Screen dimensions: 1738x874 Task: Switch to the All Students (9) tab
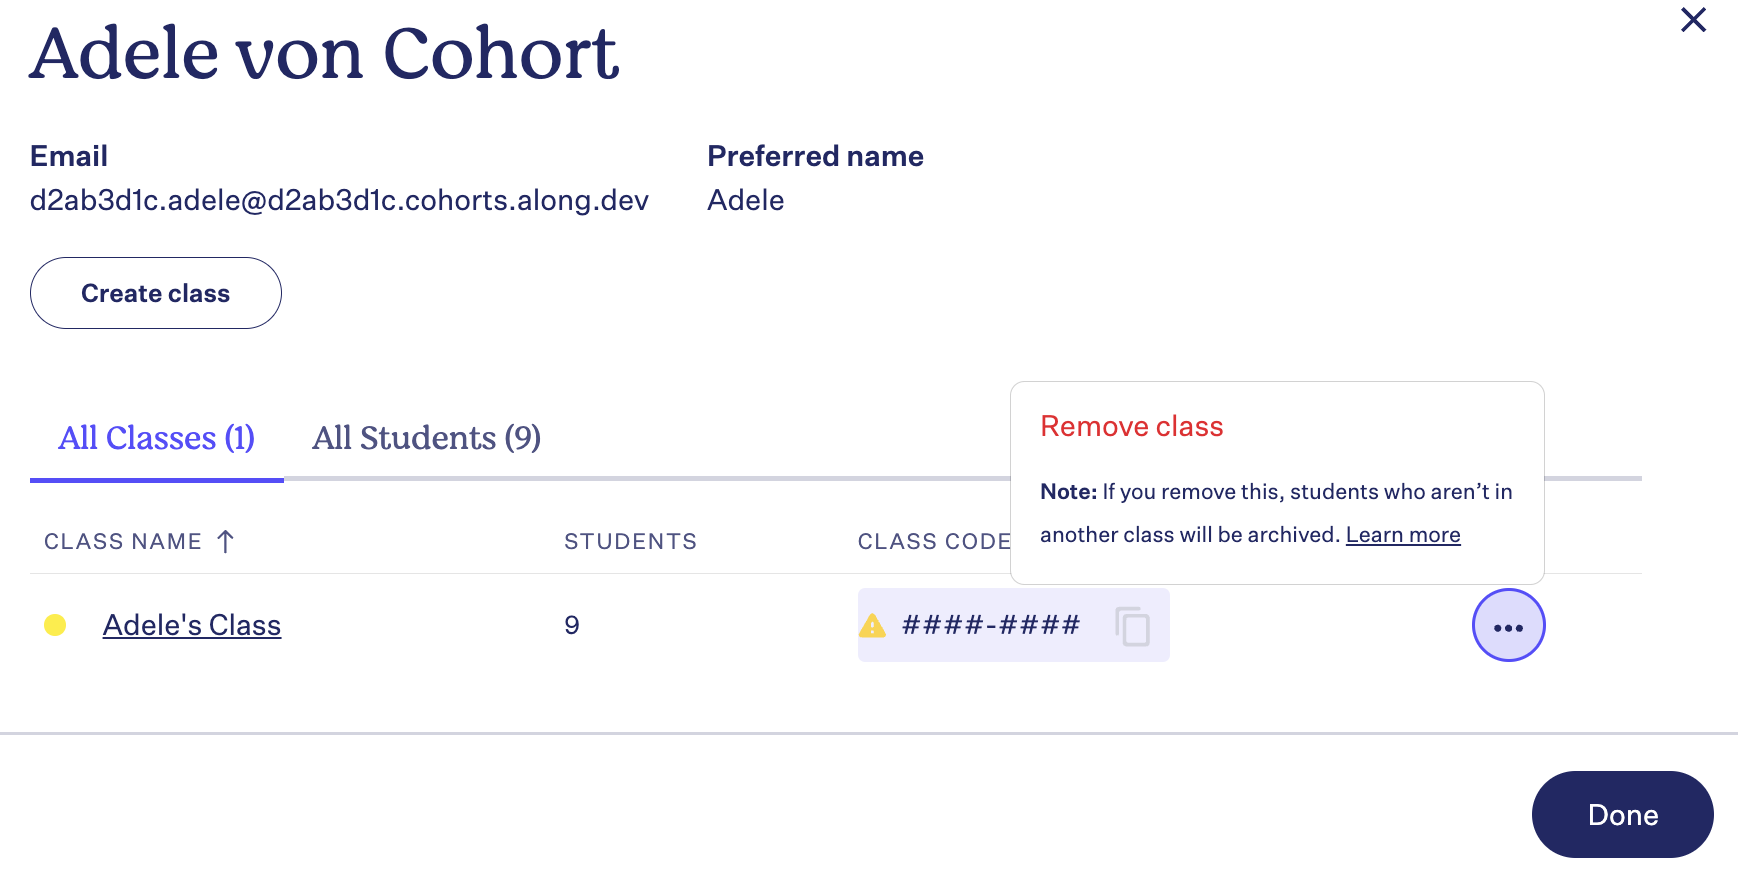click(426, 438)
